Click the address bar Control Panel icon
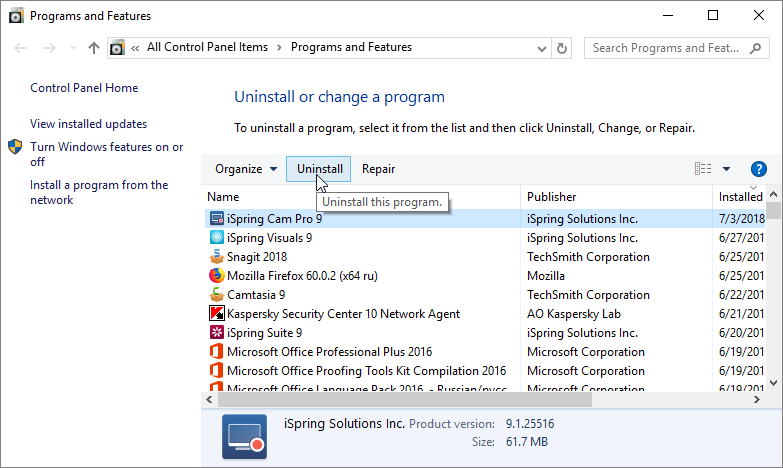The width and height of the screenshot is (783, 468). [x=117, y=48]
